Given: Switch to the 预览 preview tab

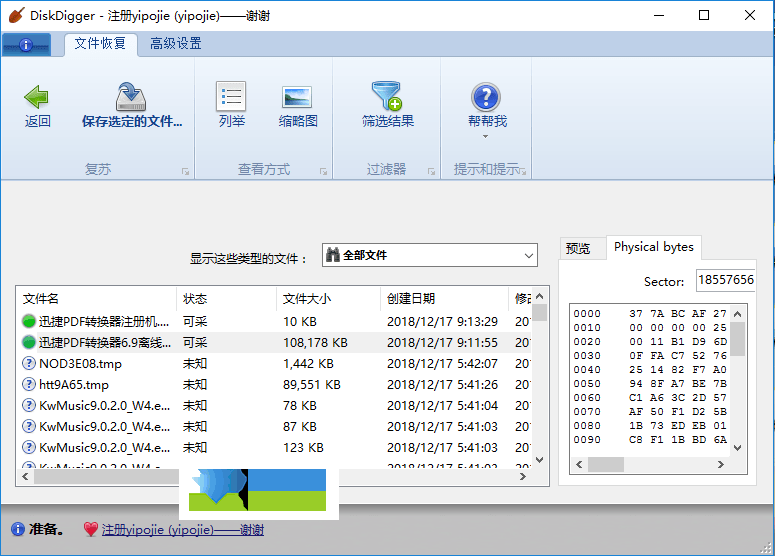Looking at the screenshot, I should pyautogui.click(x=578, y=248).
